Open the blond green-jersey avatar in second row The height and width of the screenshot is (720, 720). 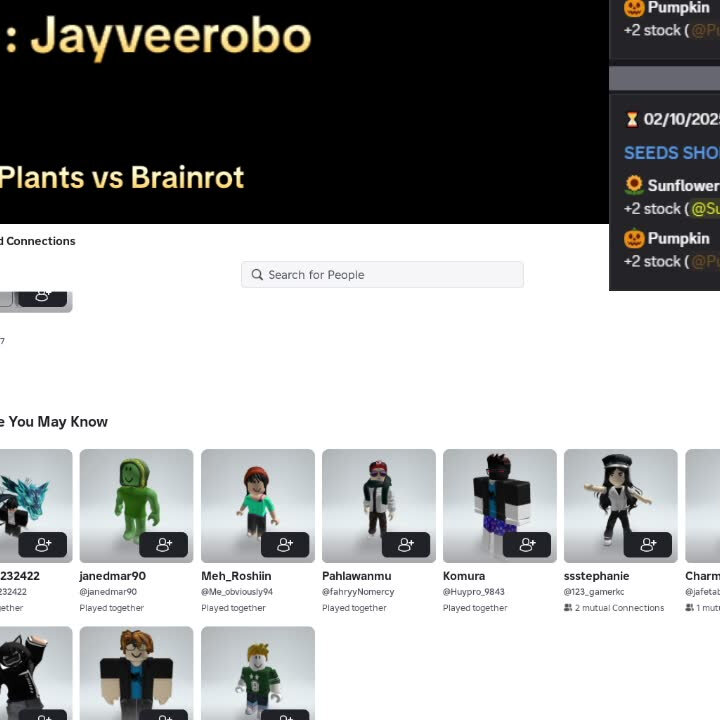(x=257, y=672)
